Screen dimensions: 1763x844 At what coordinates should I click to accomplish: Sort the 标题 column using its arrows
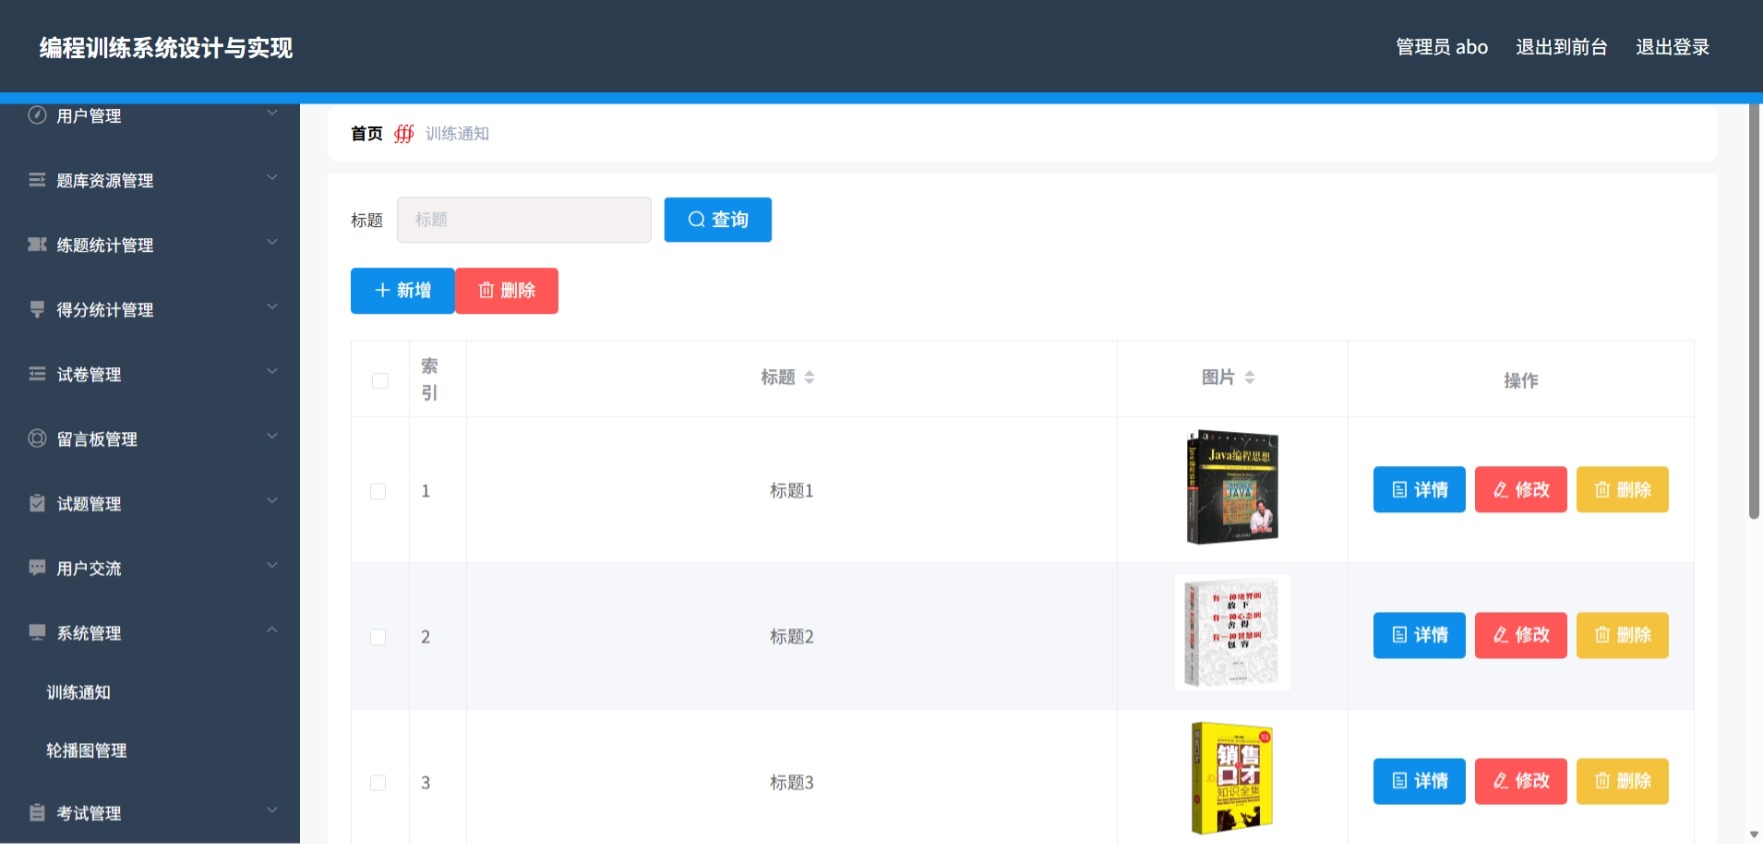(809, 377)
